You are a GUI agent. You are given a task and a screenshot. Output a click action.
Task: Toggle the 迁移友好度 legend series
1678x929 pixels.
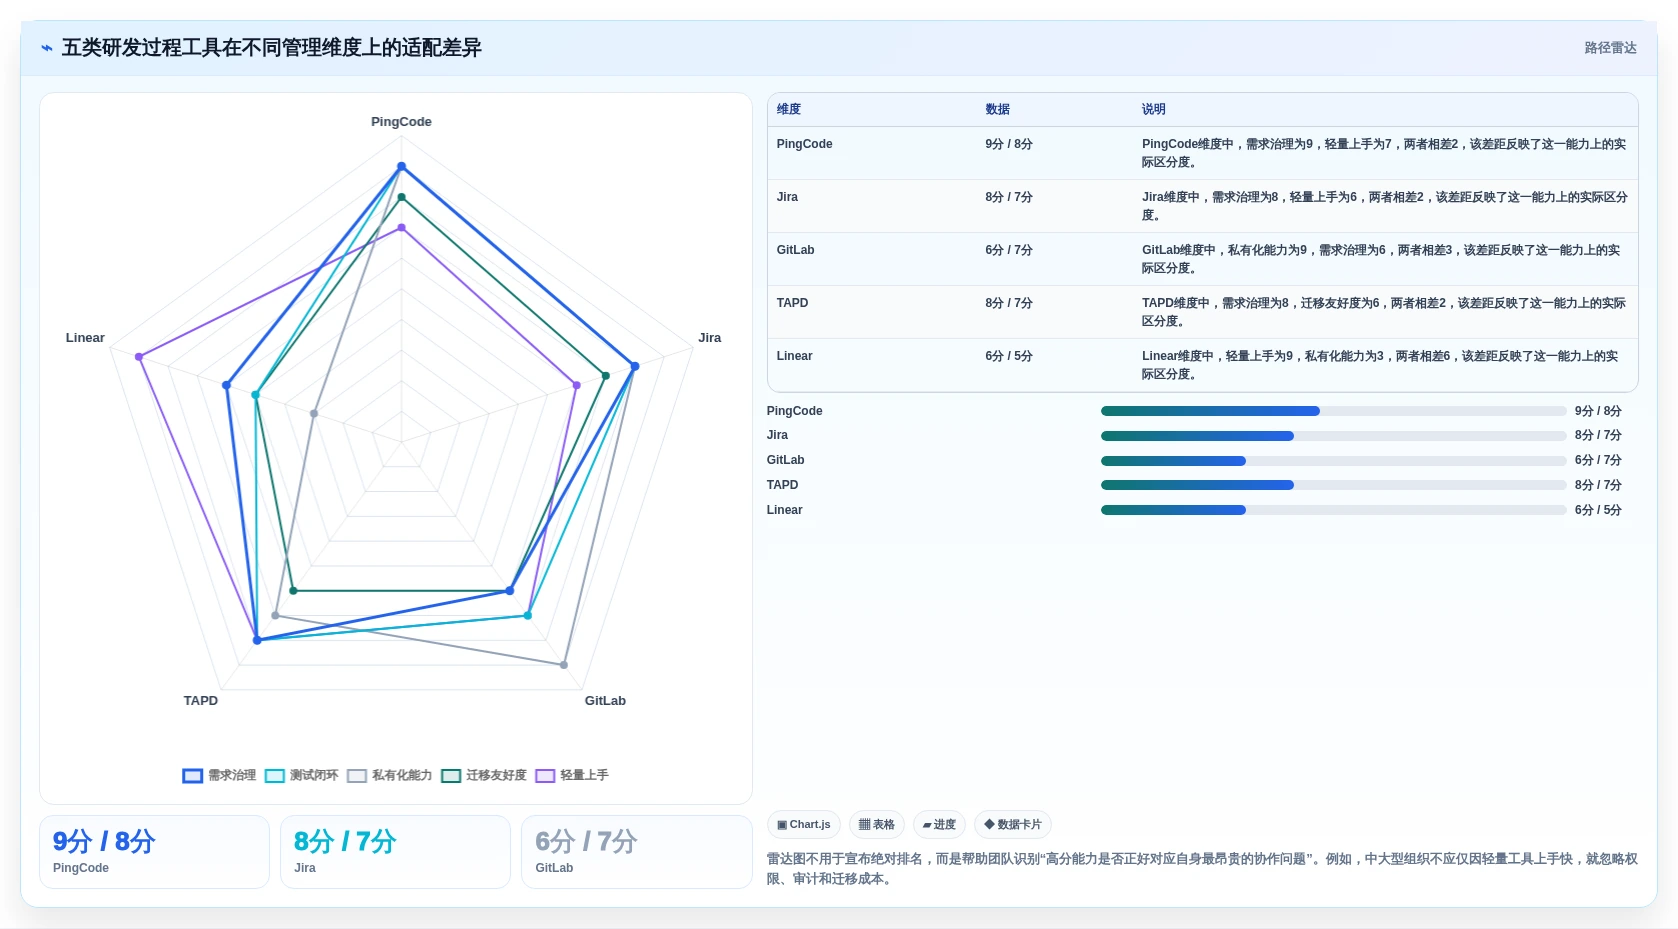pyautogui.click(x=483, y=775)
